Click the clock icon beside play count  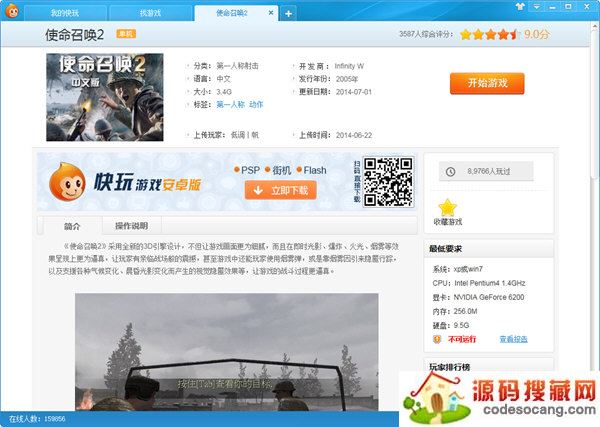(x=449, y=172)
